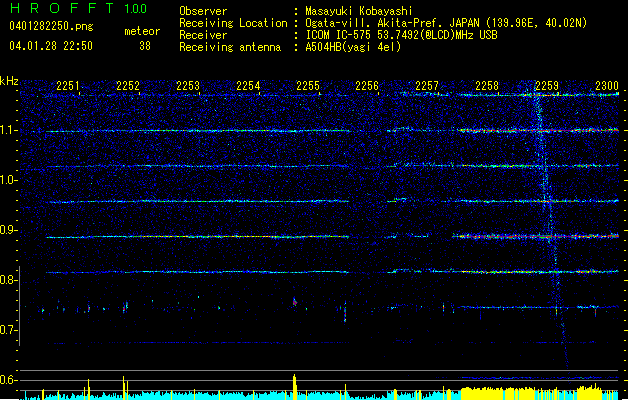Image resolution: width=629 pixels, height=400 pixels.
Task: Select the 2255 time marker
Action: click(x=308, y=87)
